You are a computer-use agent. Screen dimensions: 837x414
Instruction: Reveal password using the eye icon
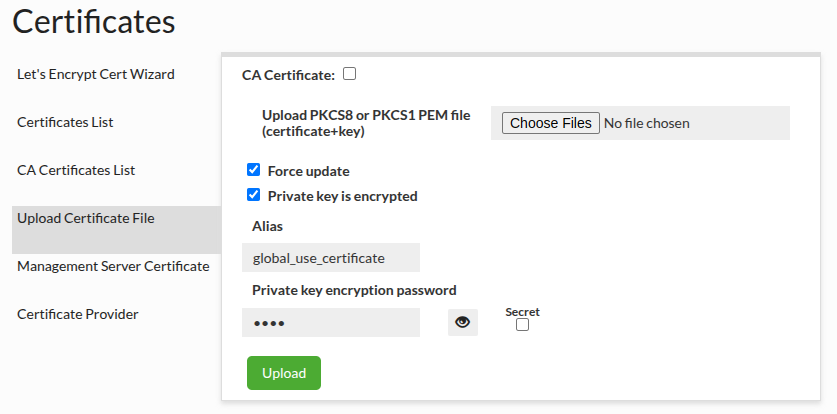pyautogui.click(x=463, y=322)
